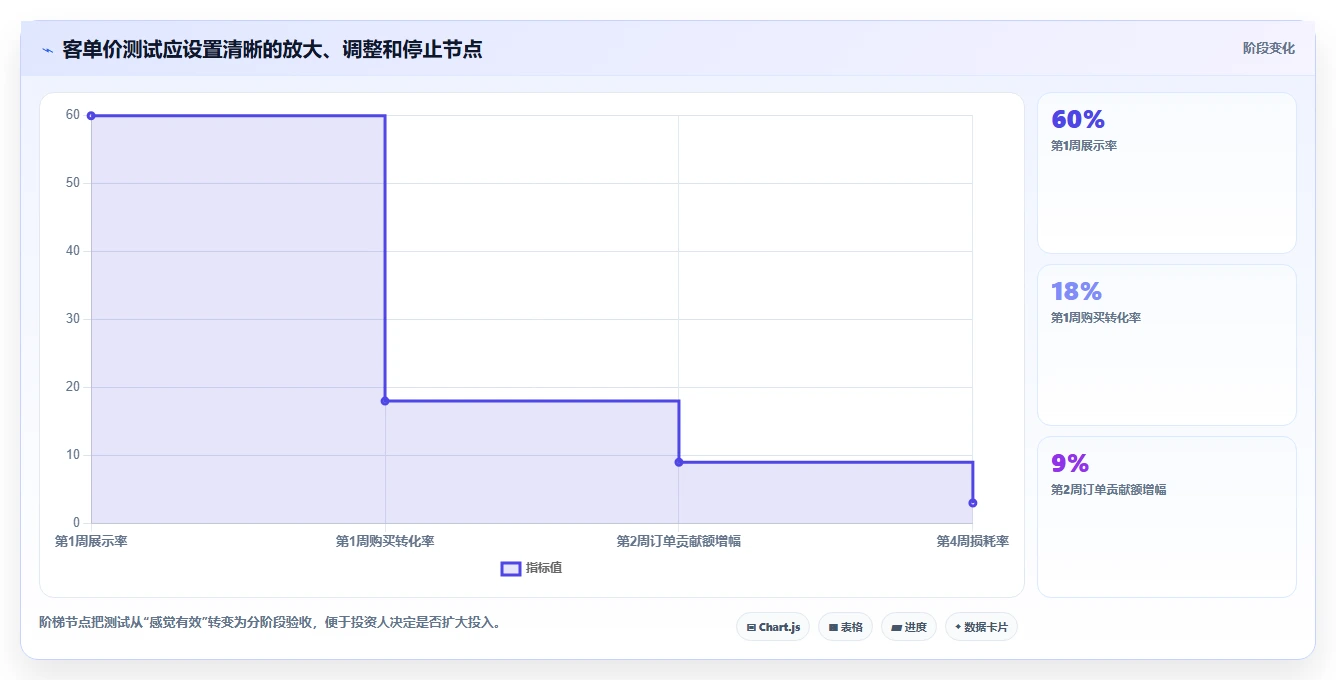This screenshot has height=680, width=1336.
Task: Open the 60% 第1周展示率 card
Action: [1167, 173]
